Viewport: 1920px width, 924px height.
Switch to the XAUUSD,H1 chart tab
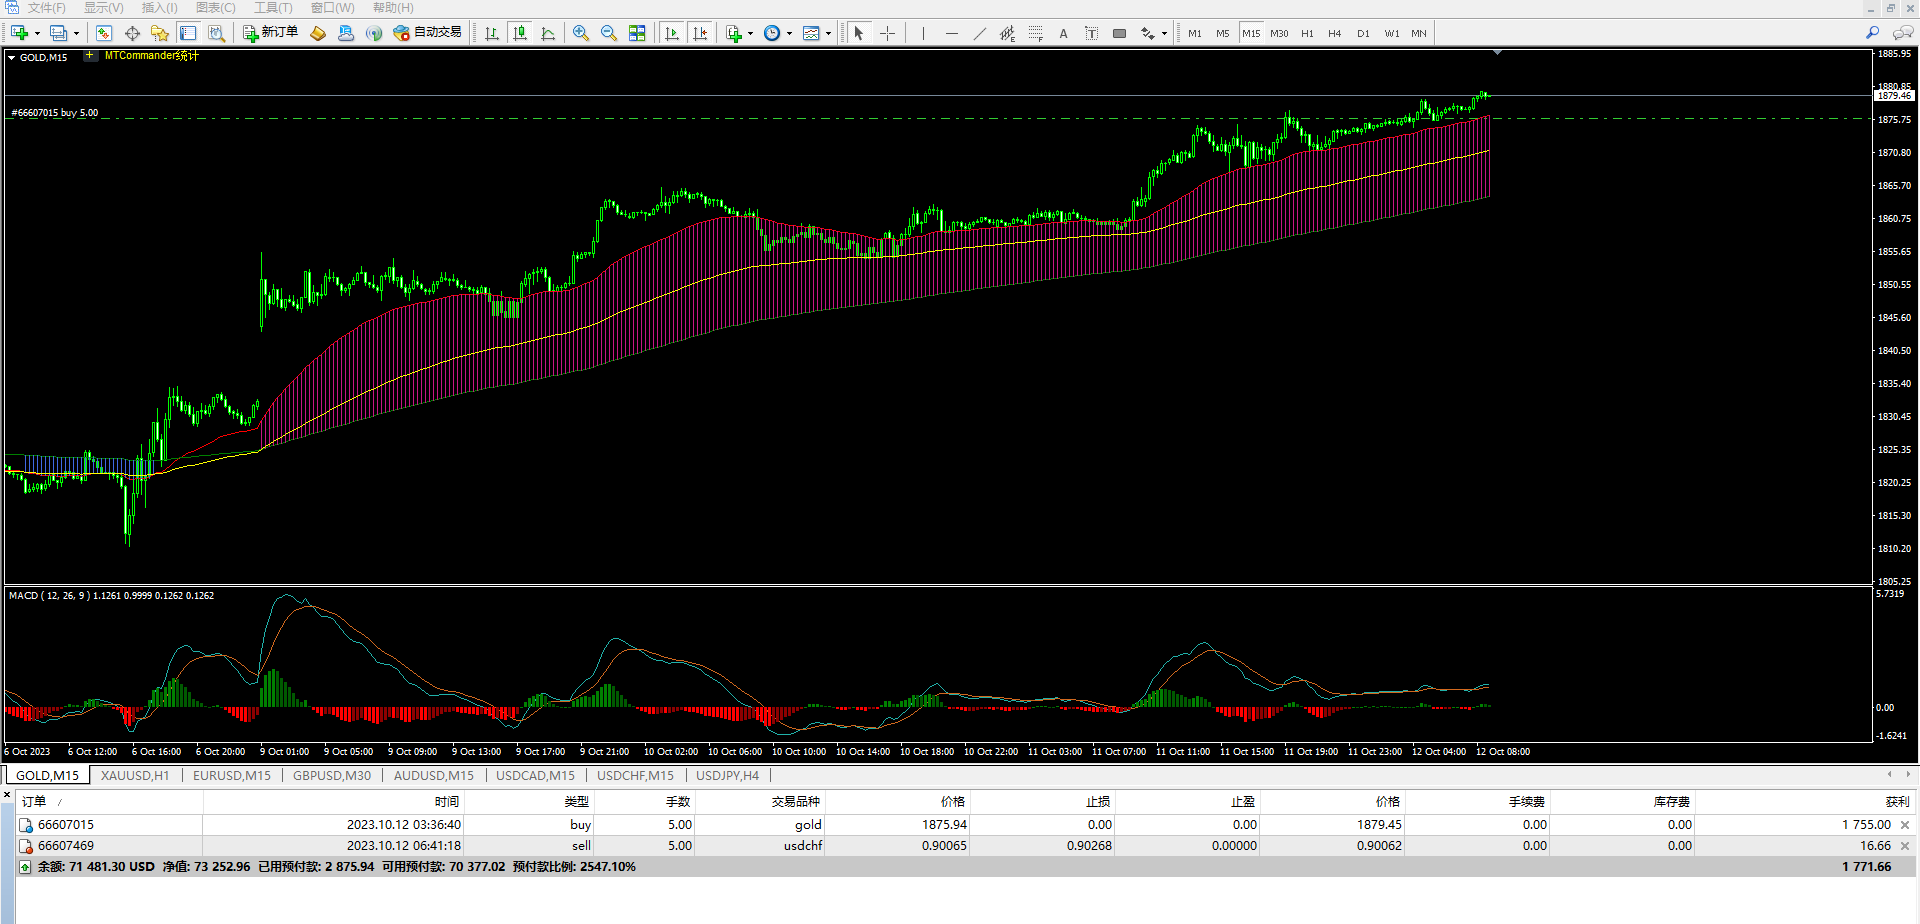pos(135,775)
